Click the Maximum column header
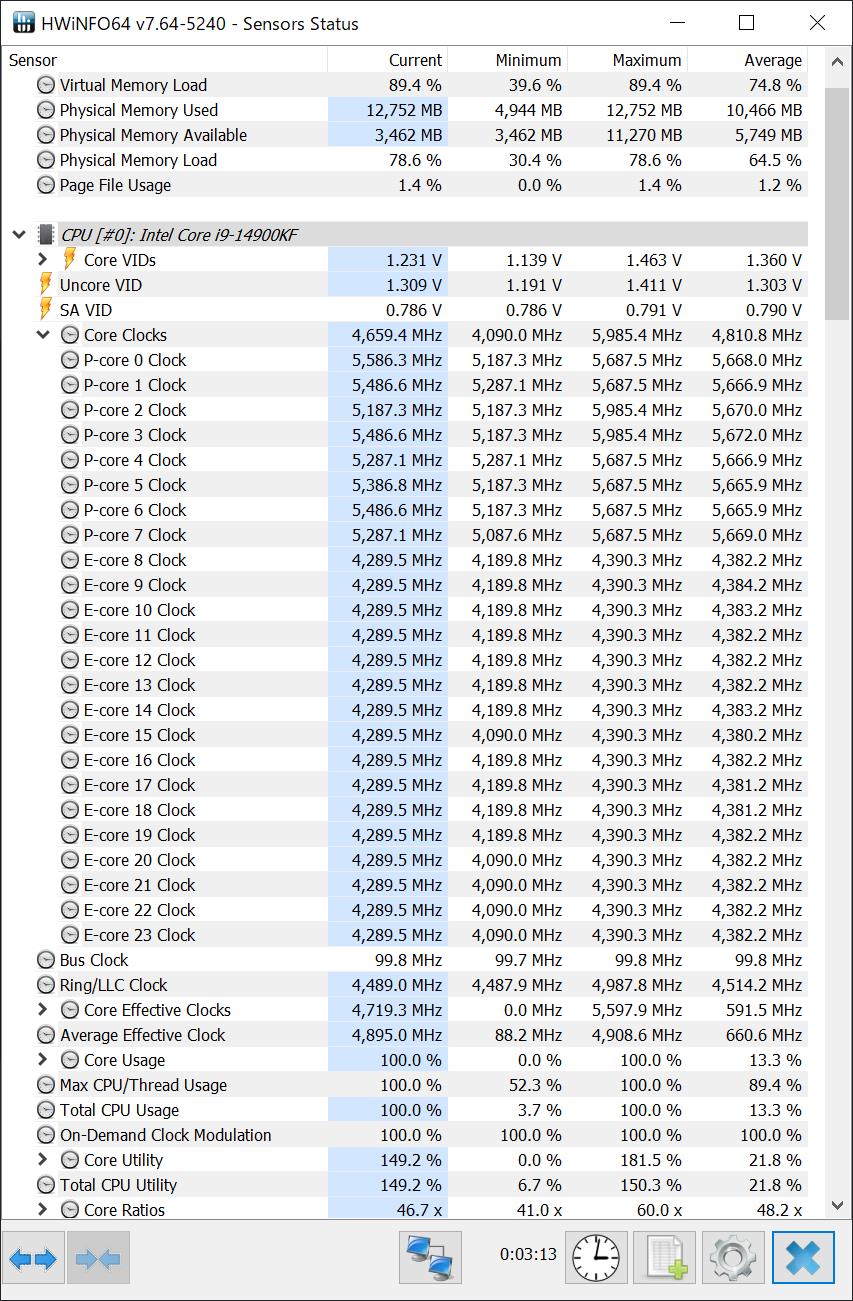 pyautogui.click(x=628, y=60)
